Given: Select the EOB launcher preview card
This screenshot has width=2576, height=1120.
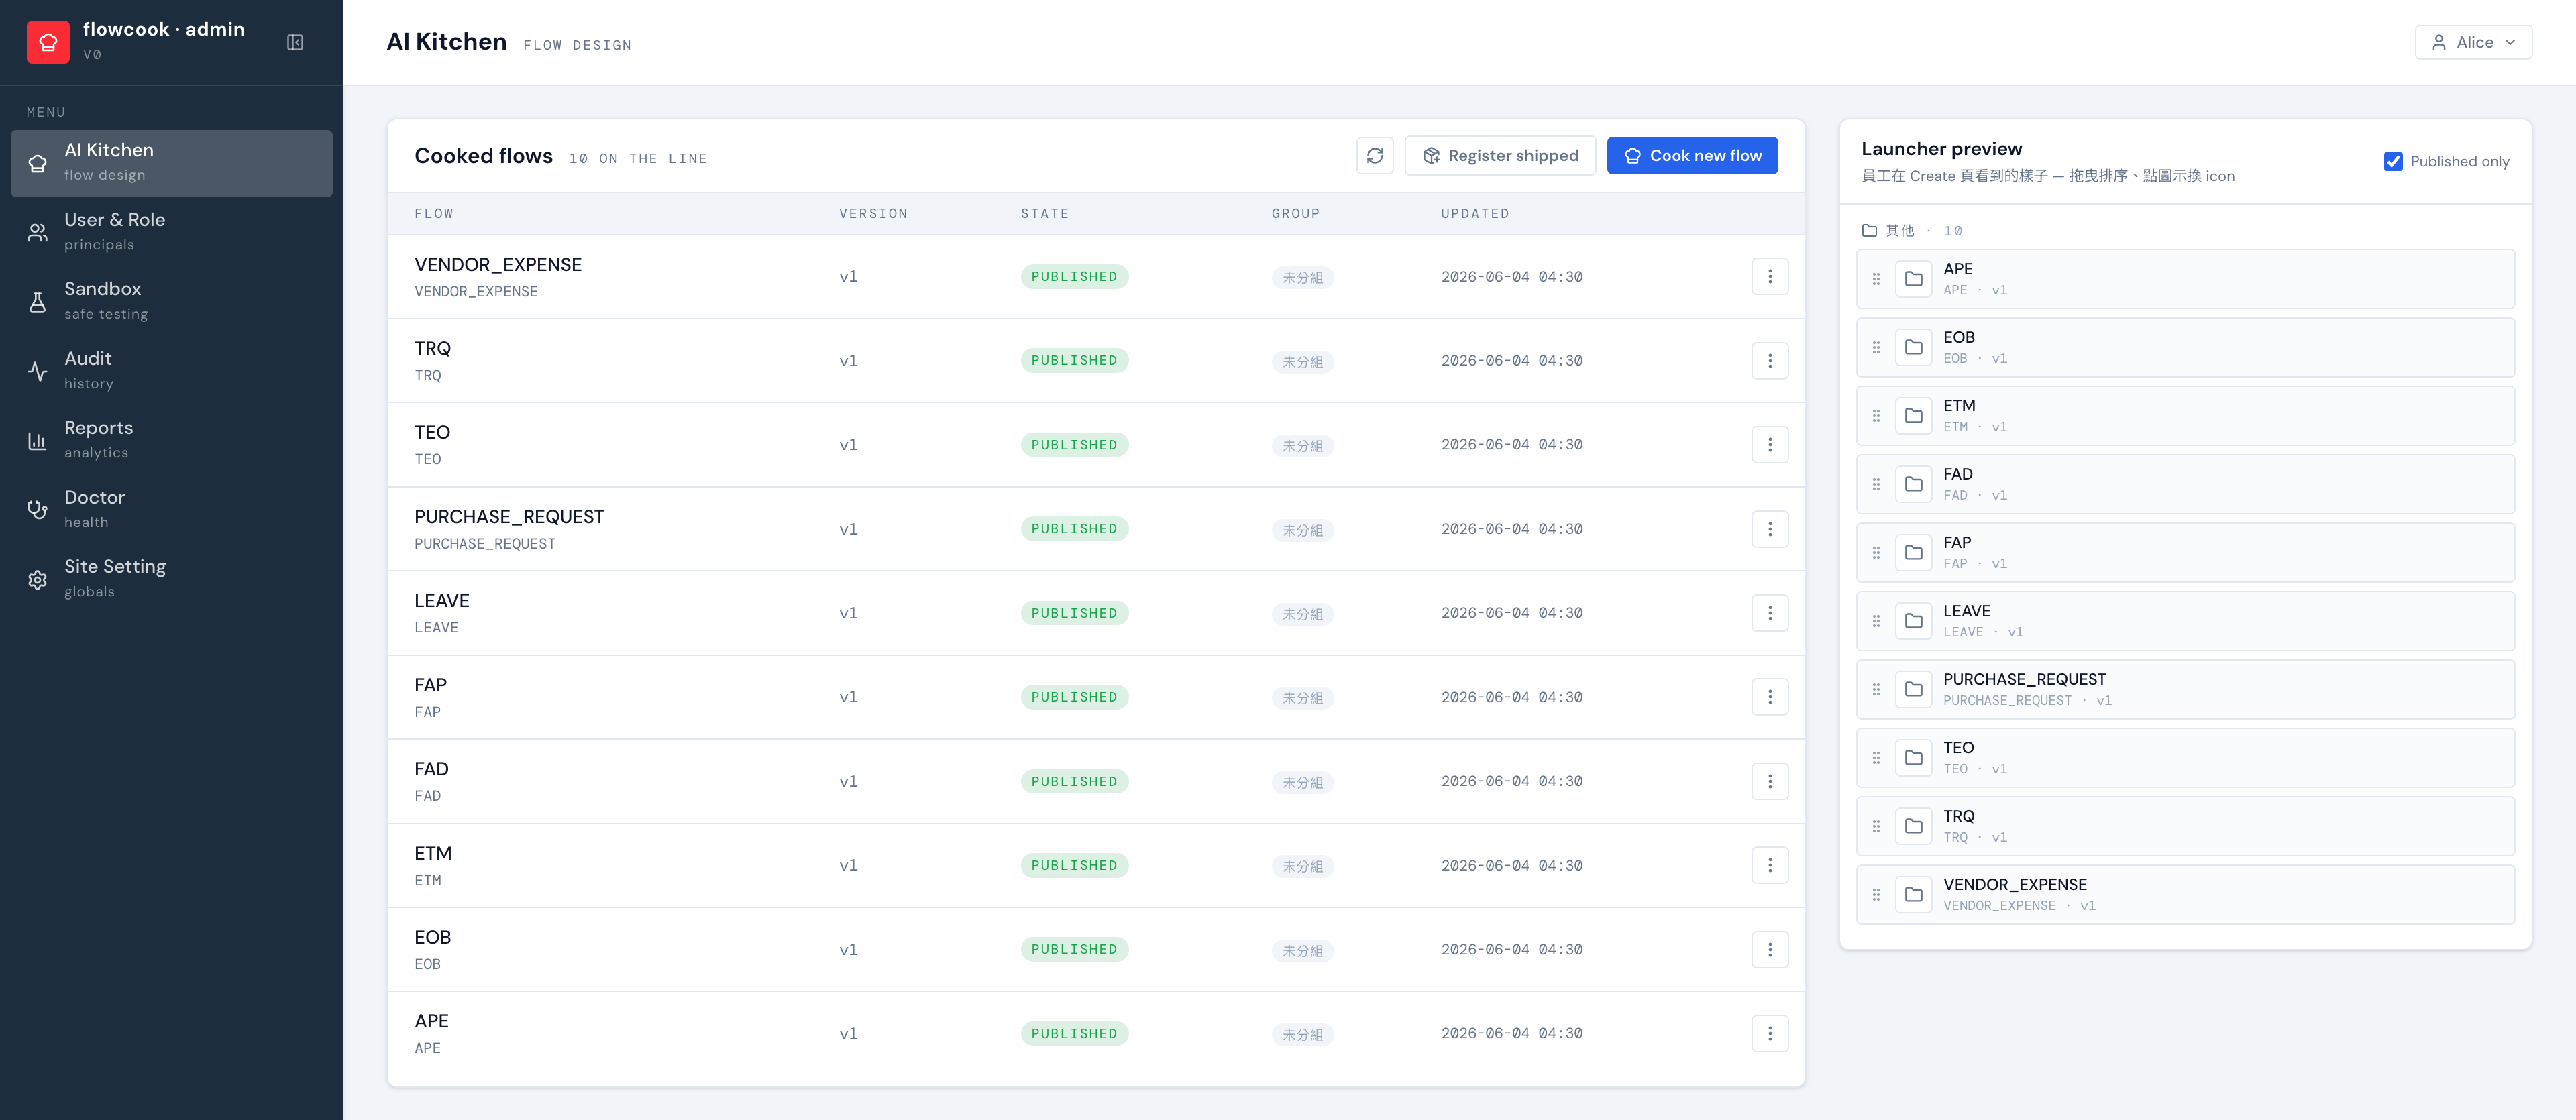Looking at the screenshot, I should [x=2185, y=347].
